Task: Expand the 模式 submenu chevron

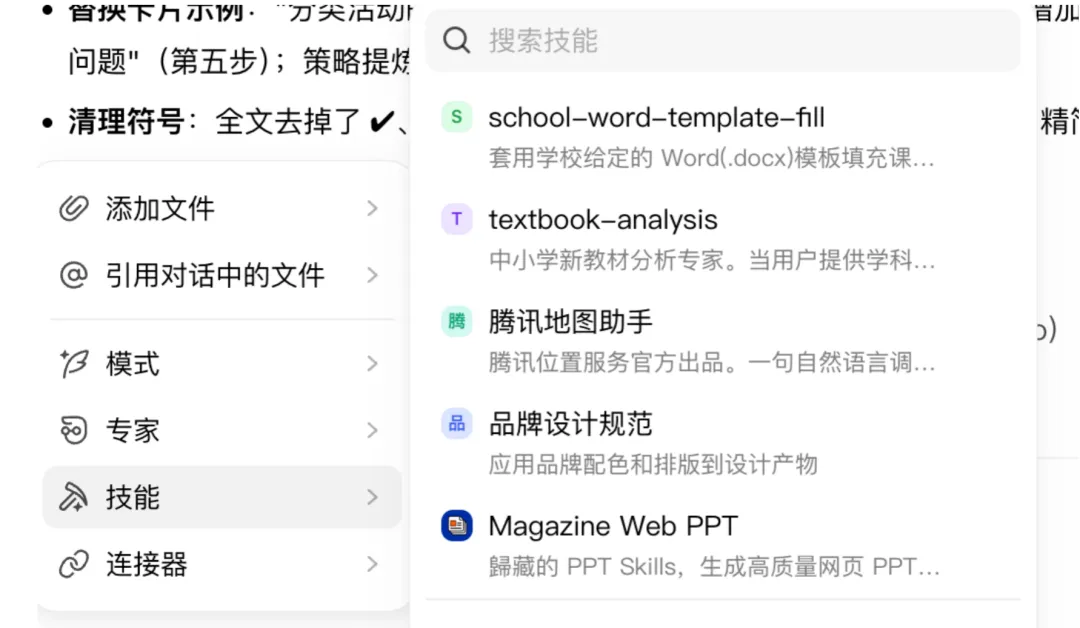Action: click(x=373, y=363)
